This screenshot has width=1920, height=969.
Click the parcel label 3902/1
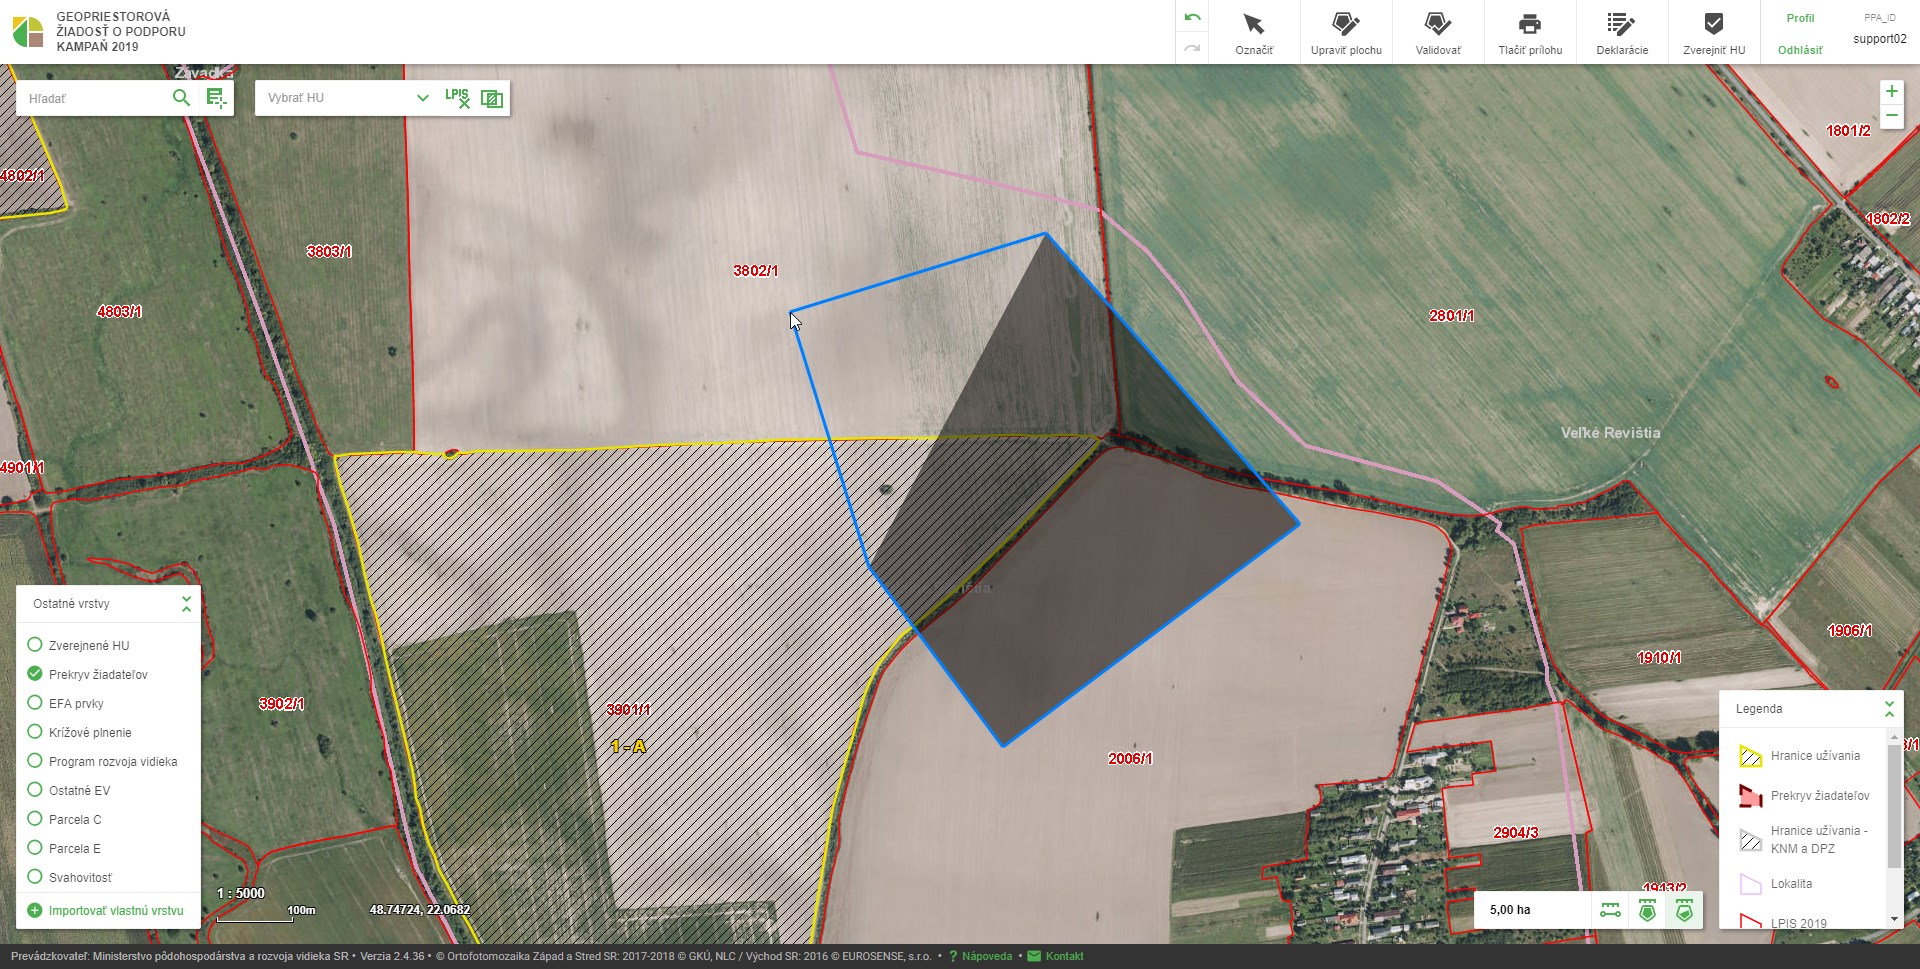tap(282, 704)
